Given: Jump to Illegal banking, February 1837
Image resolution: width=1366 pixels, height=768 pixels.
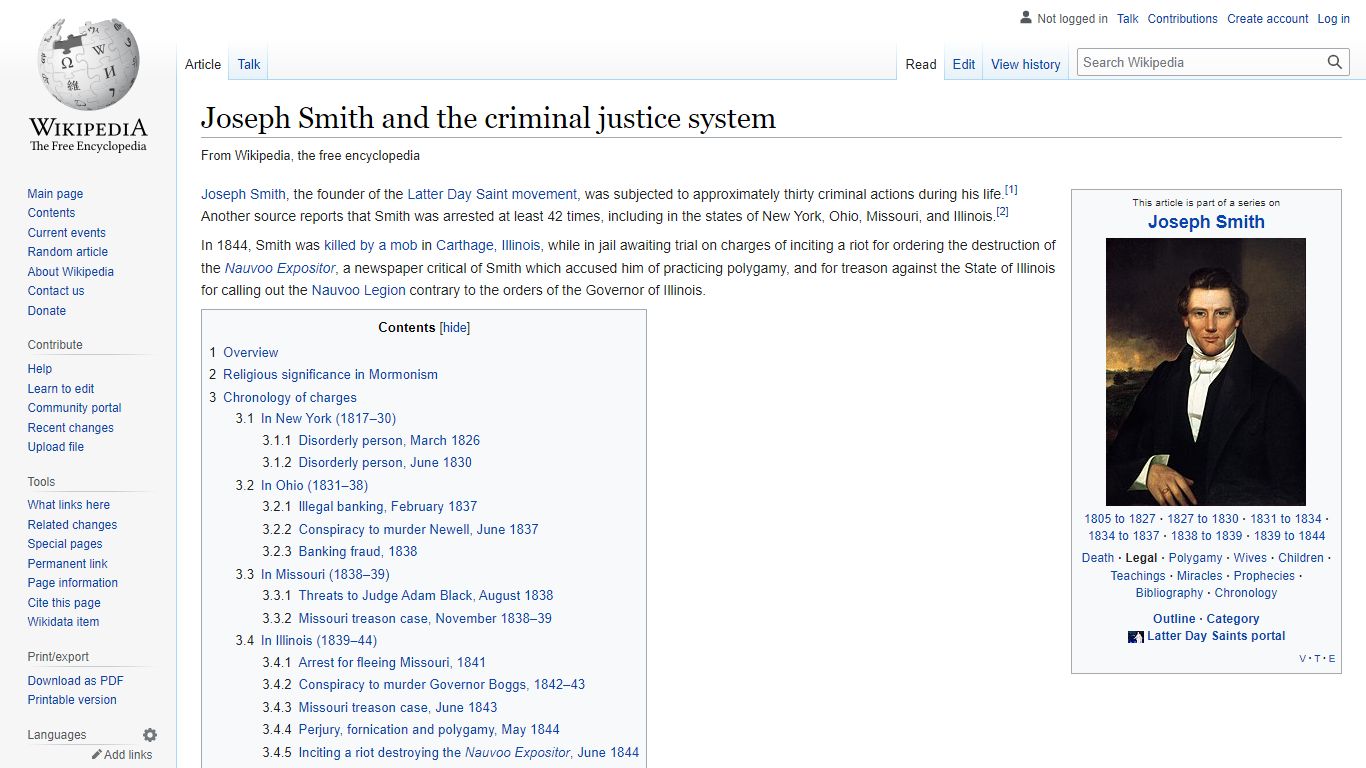Looking at the screenshot, I should 388,507.
